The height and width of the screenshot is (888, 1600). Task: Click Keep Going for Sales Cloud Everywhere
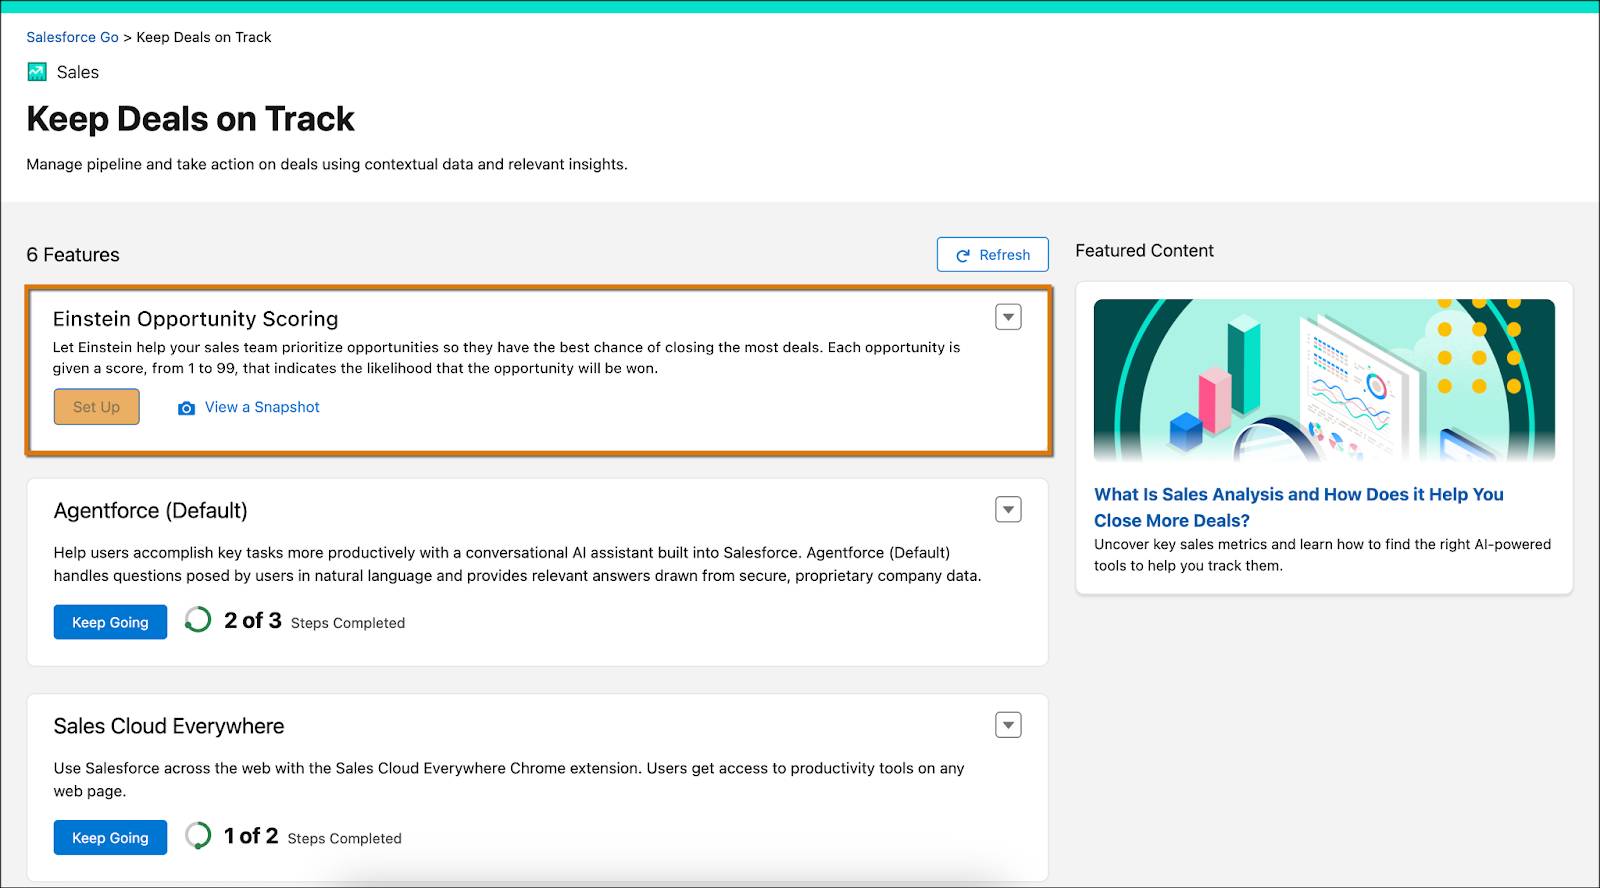click(110, 838)
